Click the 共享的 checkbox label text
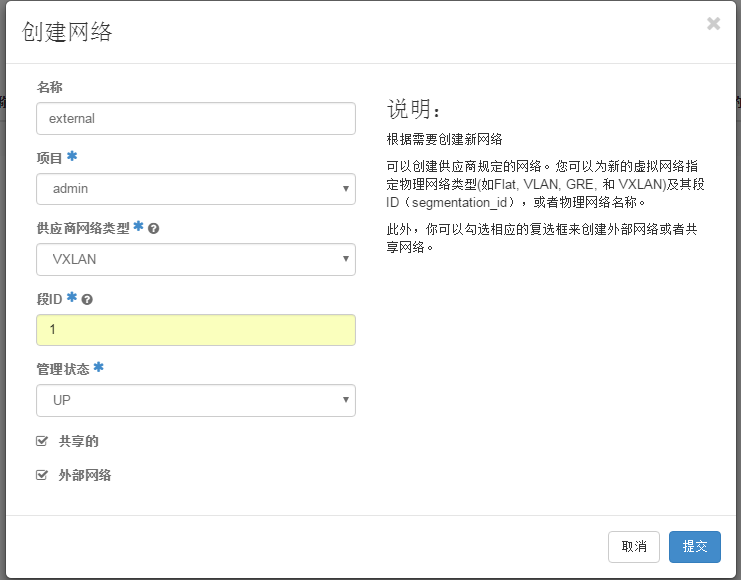This screenshot has width=741, height=580. coord(78,441)
